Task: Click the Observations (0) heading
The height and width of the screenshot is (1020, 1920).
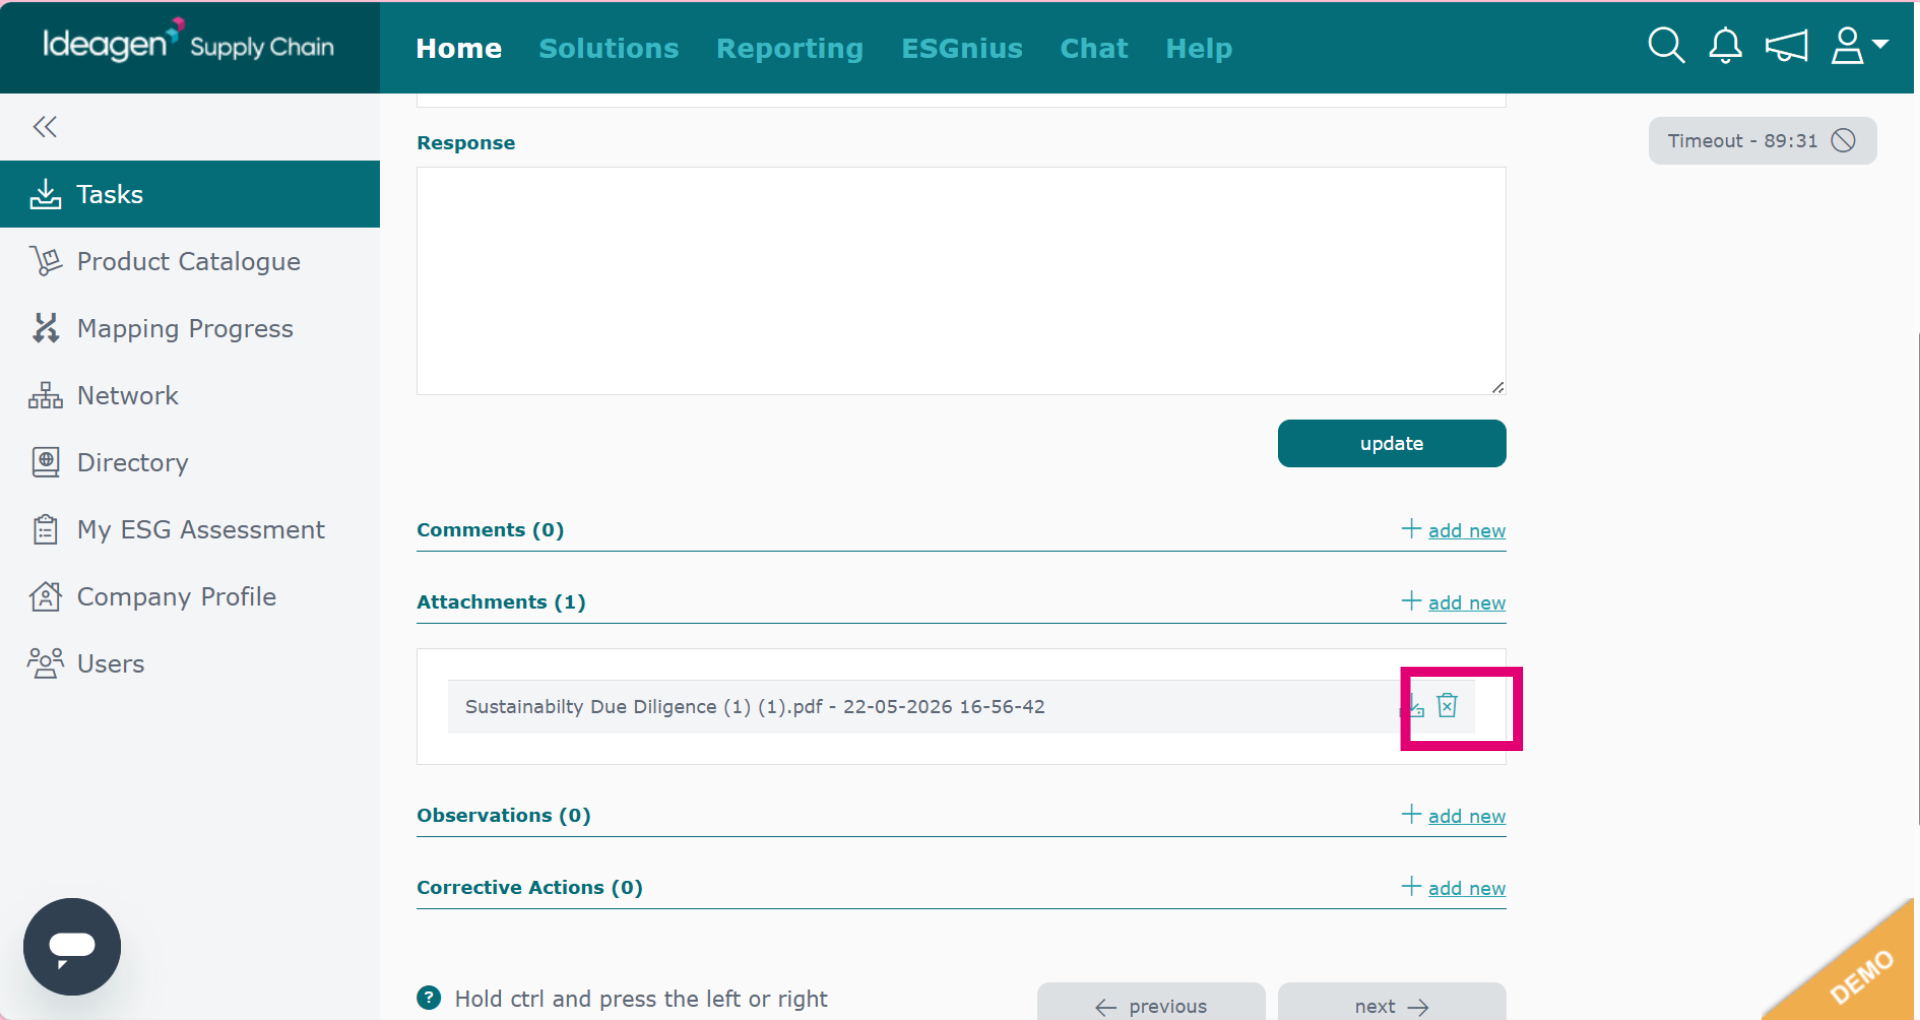Action: (504, 815)
